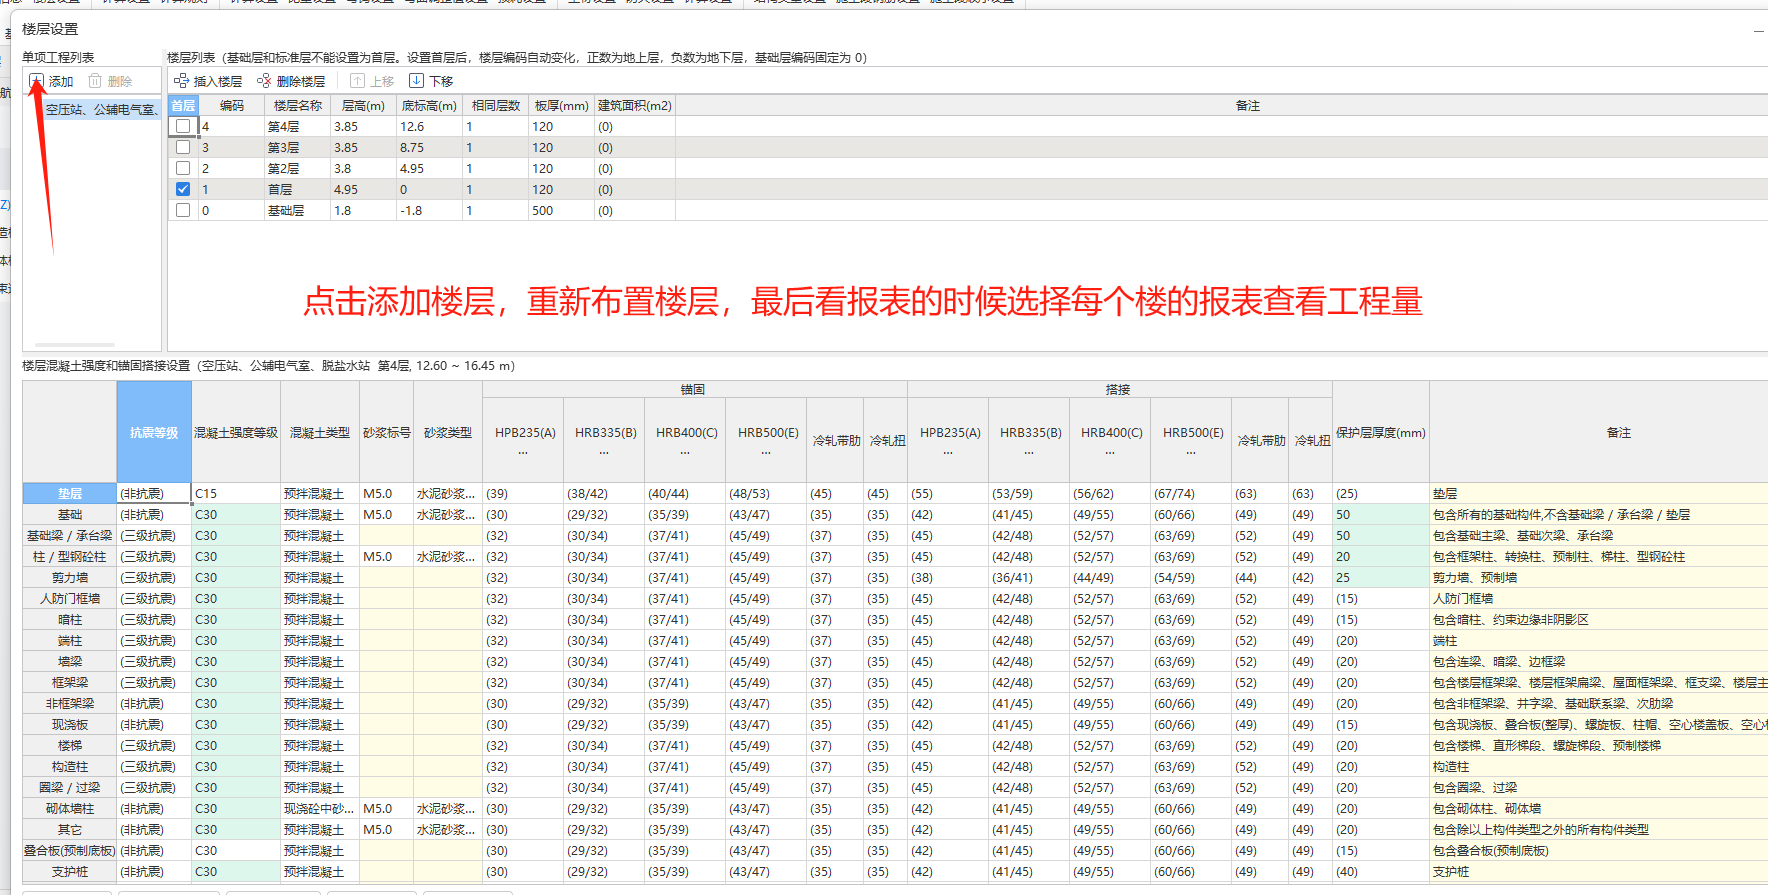Click the 插入楼层 insert floor button
The image size is (1768, 895).
point(208,81)
